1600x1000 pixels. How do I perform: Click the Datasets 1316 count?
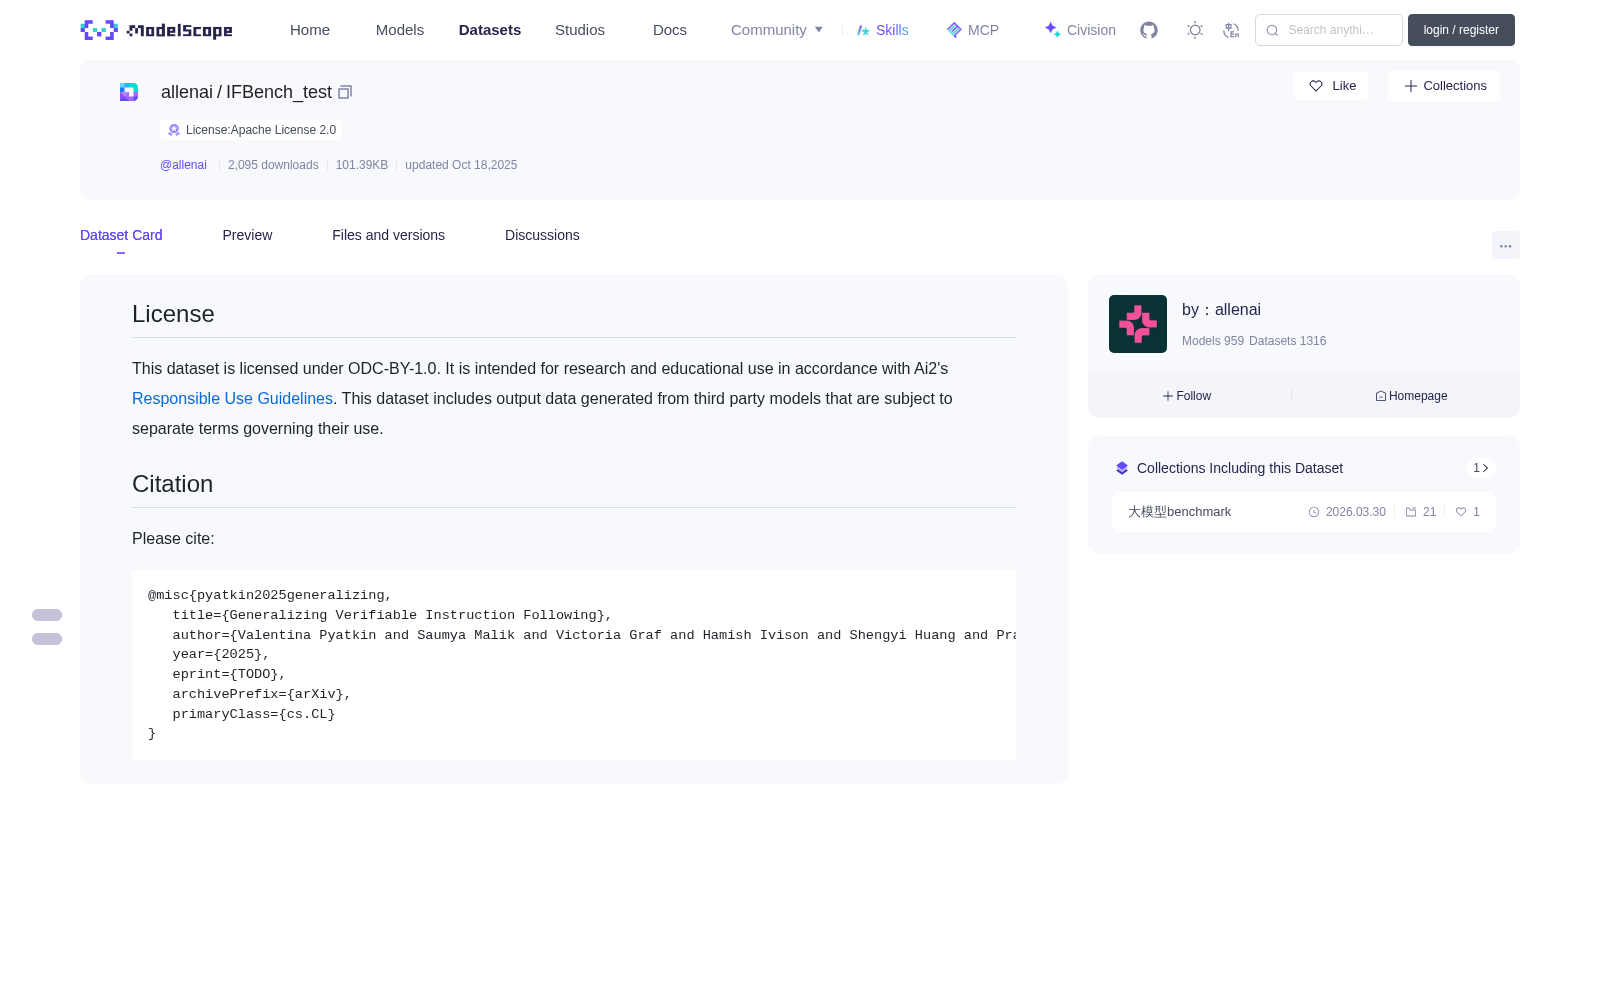[x=1288, y=341]
